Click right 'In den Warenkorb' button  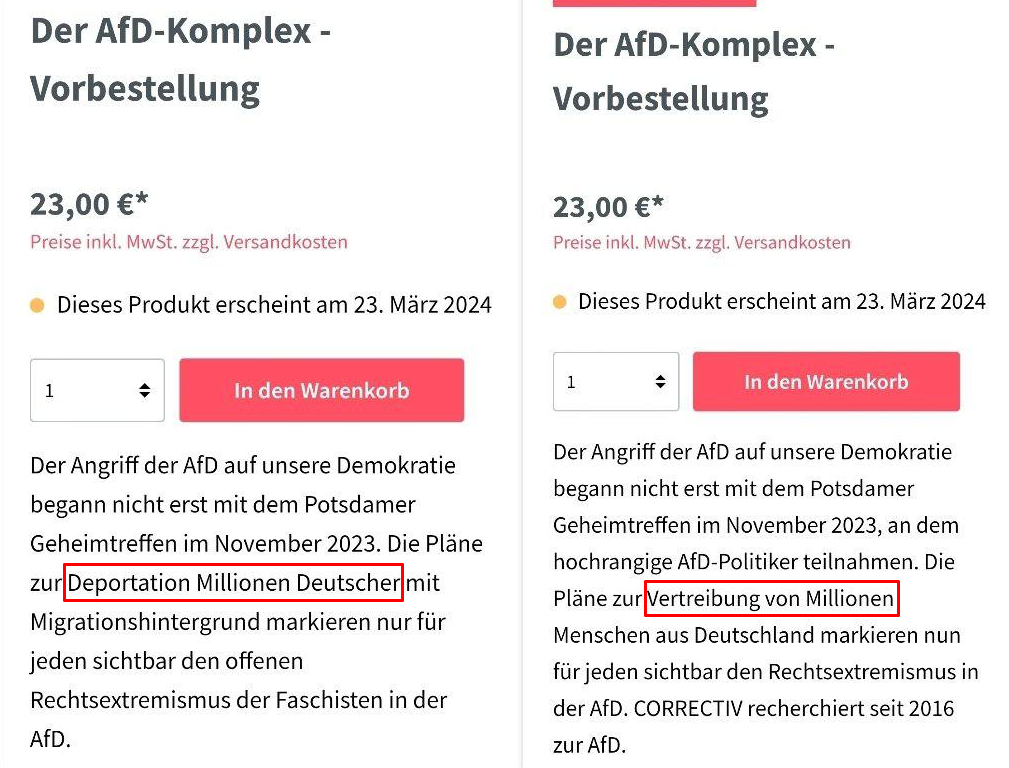826,382
